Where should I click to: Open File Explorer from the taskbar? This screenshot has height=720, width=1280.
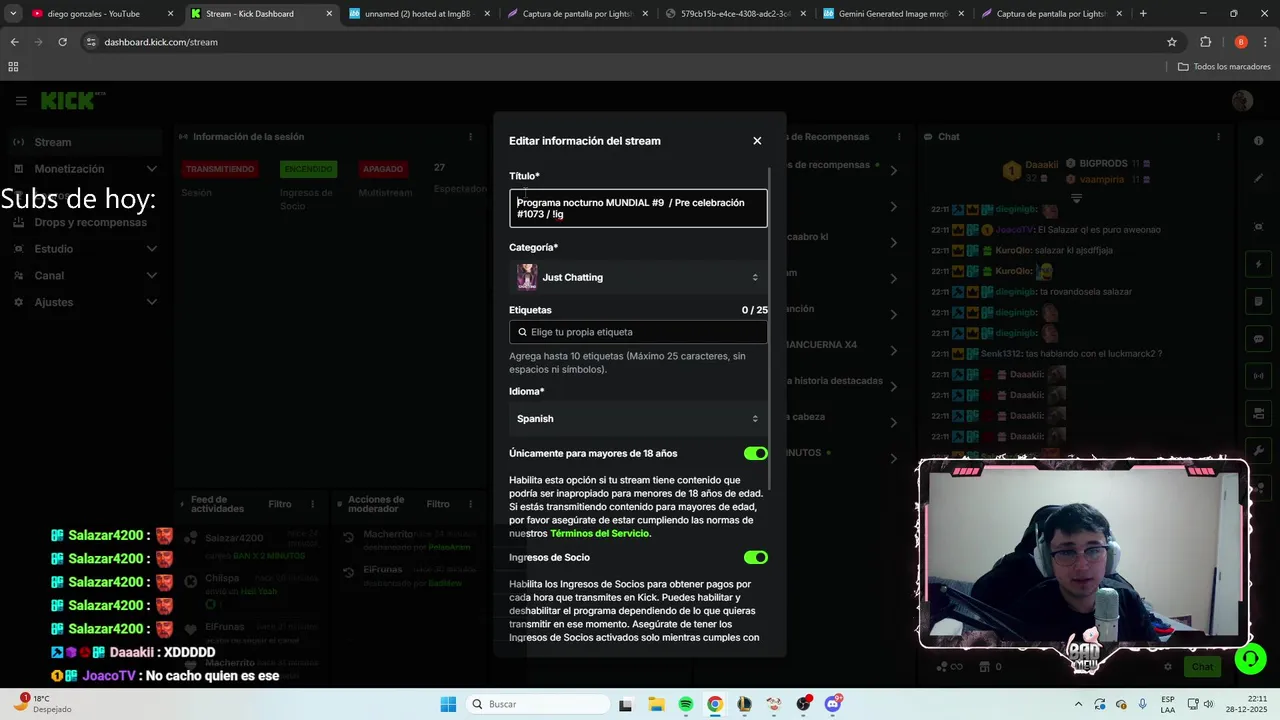[656, 704]
